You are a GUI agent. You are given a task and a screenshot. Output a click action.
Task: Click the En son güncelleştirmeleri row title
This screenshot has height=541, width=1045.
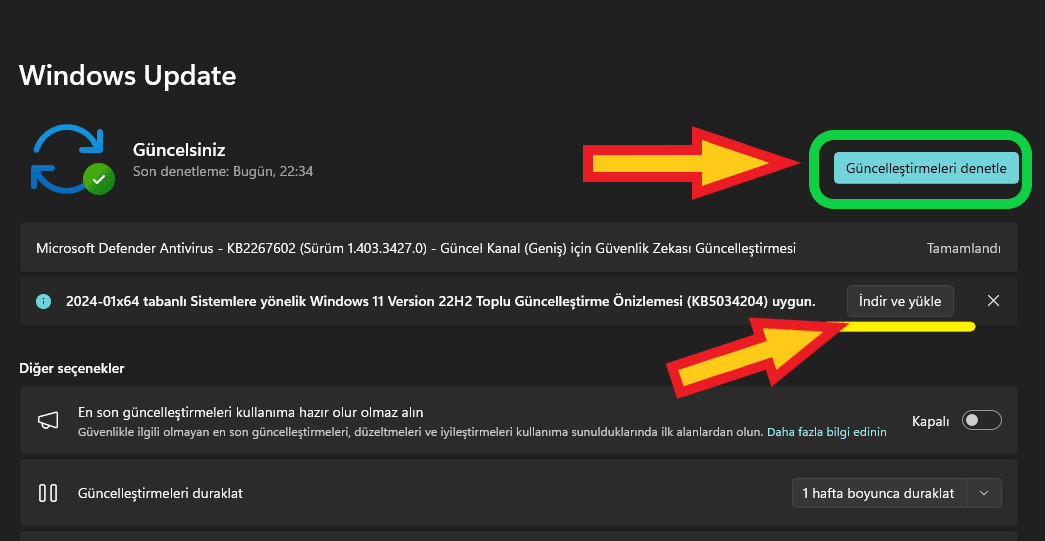point(251,412)
